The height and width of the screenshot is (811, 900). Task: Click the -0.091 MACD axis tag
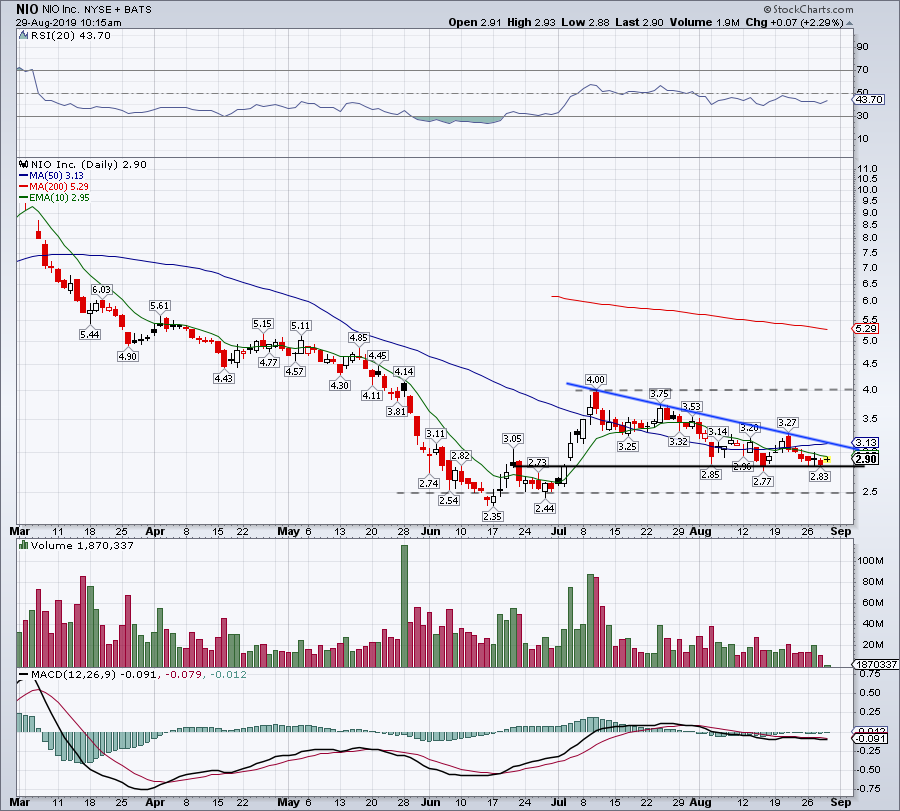pos(872,739)
